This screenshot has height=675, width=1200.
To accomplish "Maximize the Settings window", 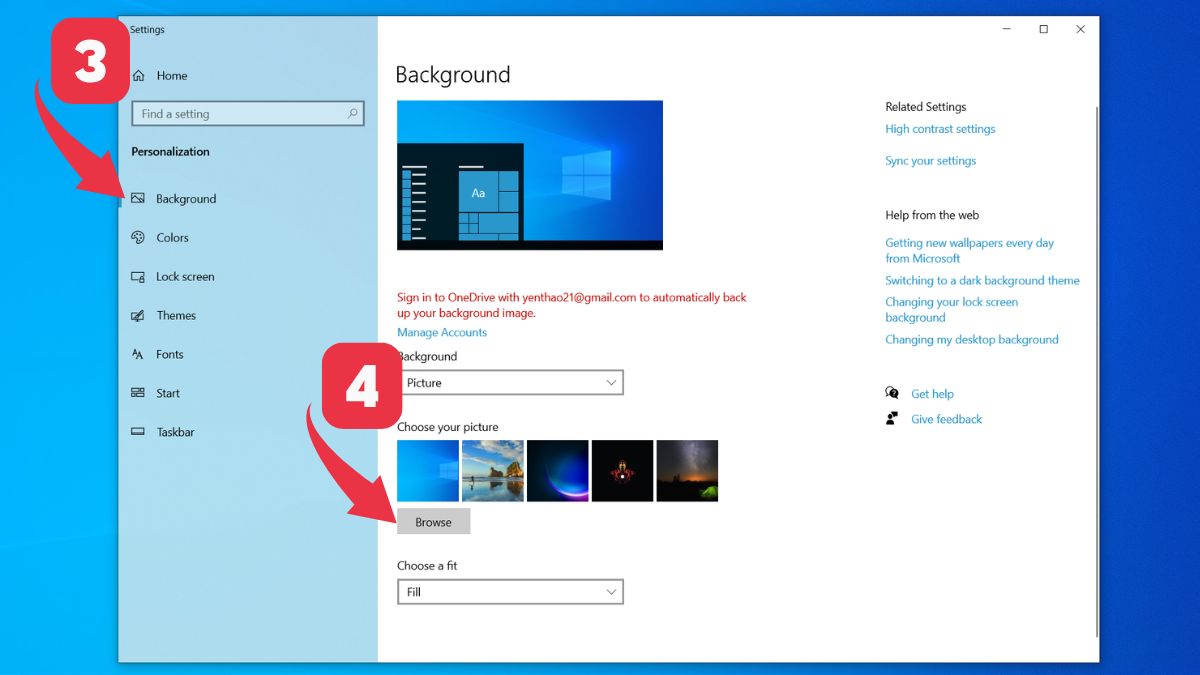I will coord(1043,30).
